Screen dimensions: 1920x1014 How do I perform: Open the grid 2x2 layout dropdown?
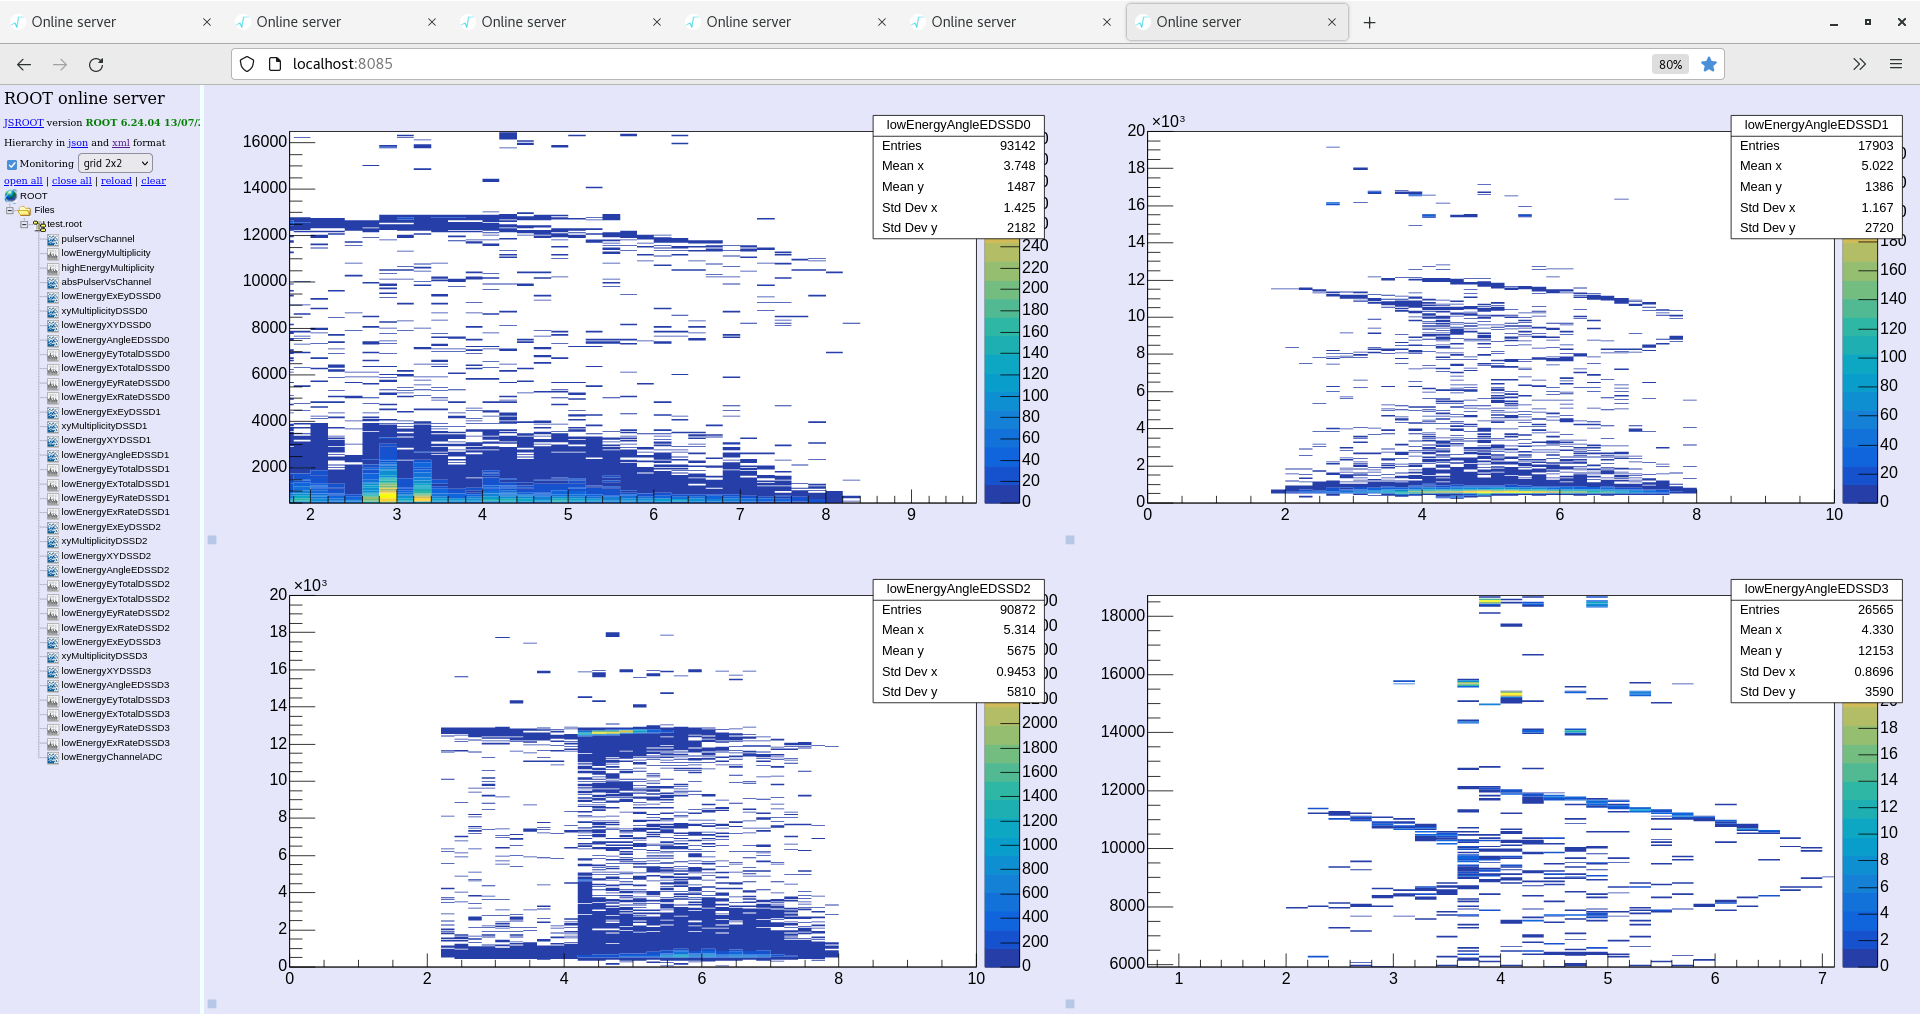coord(114,163)
